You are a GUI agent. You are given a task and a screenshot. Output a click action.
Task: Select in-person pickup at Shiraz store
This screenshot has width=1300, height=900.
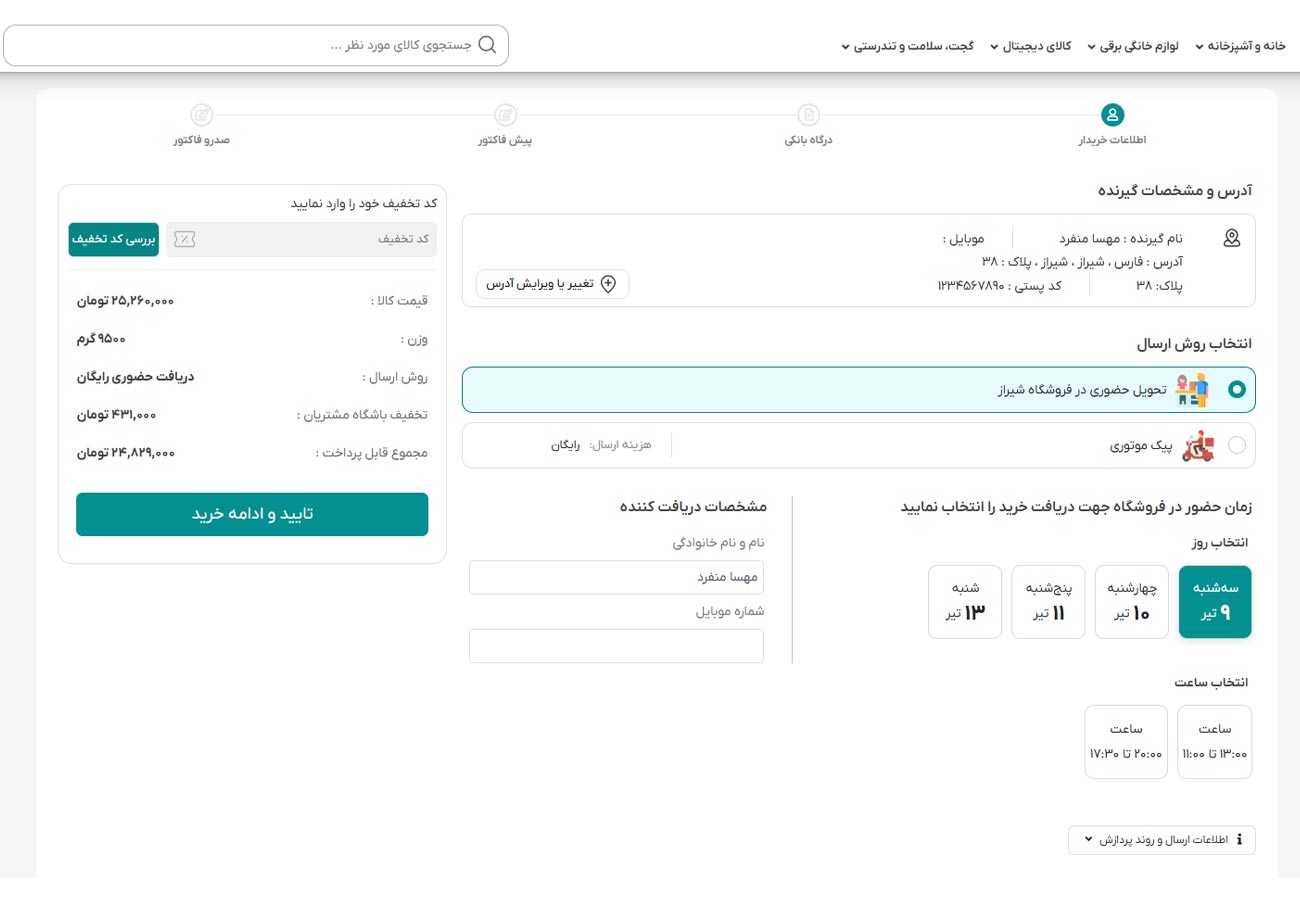tap(858, 390)
